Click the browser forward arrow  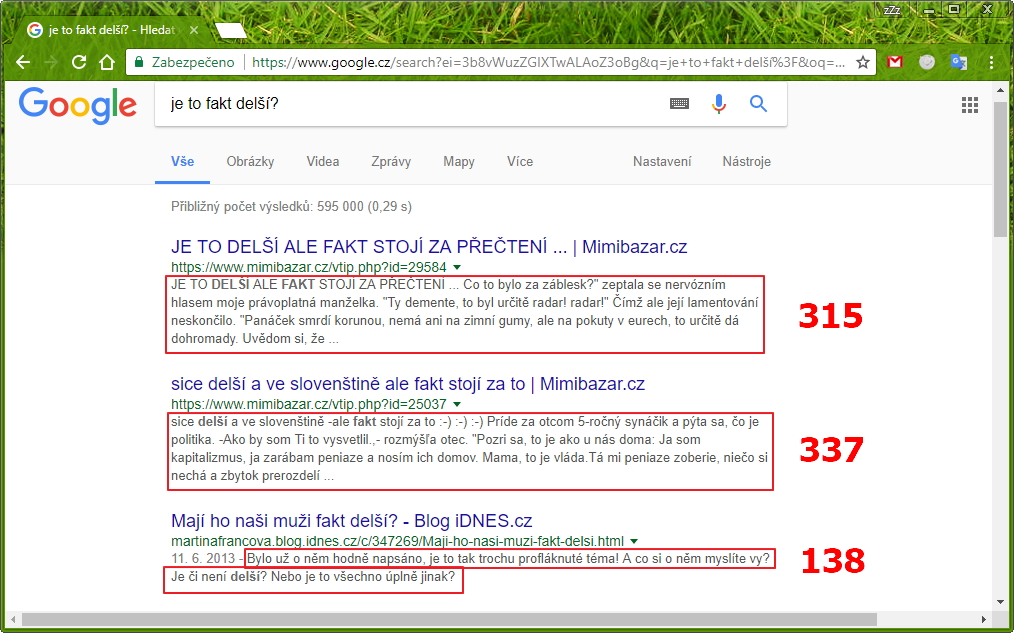coord(51,62)
